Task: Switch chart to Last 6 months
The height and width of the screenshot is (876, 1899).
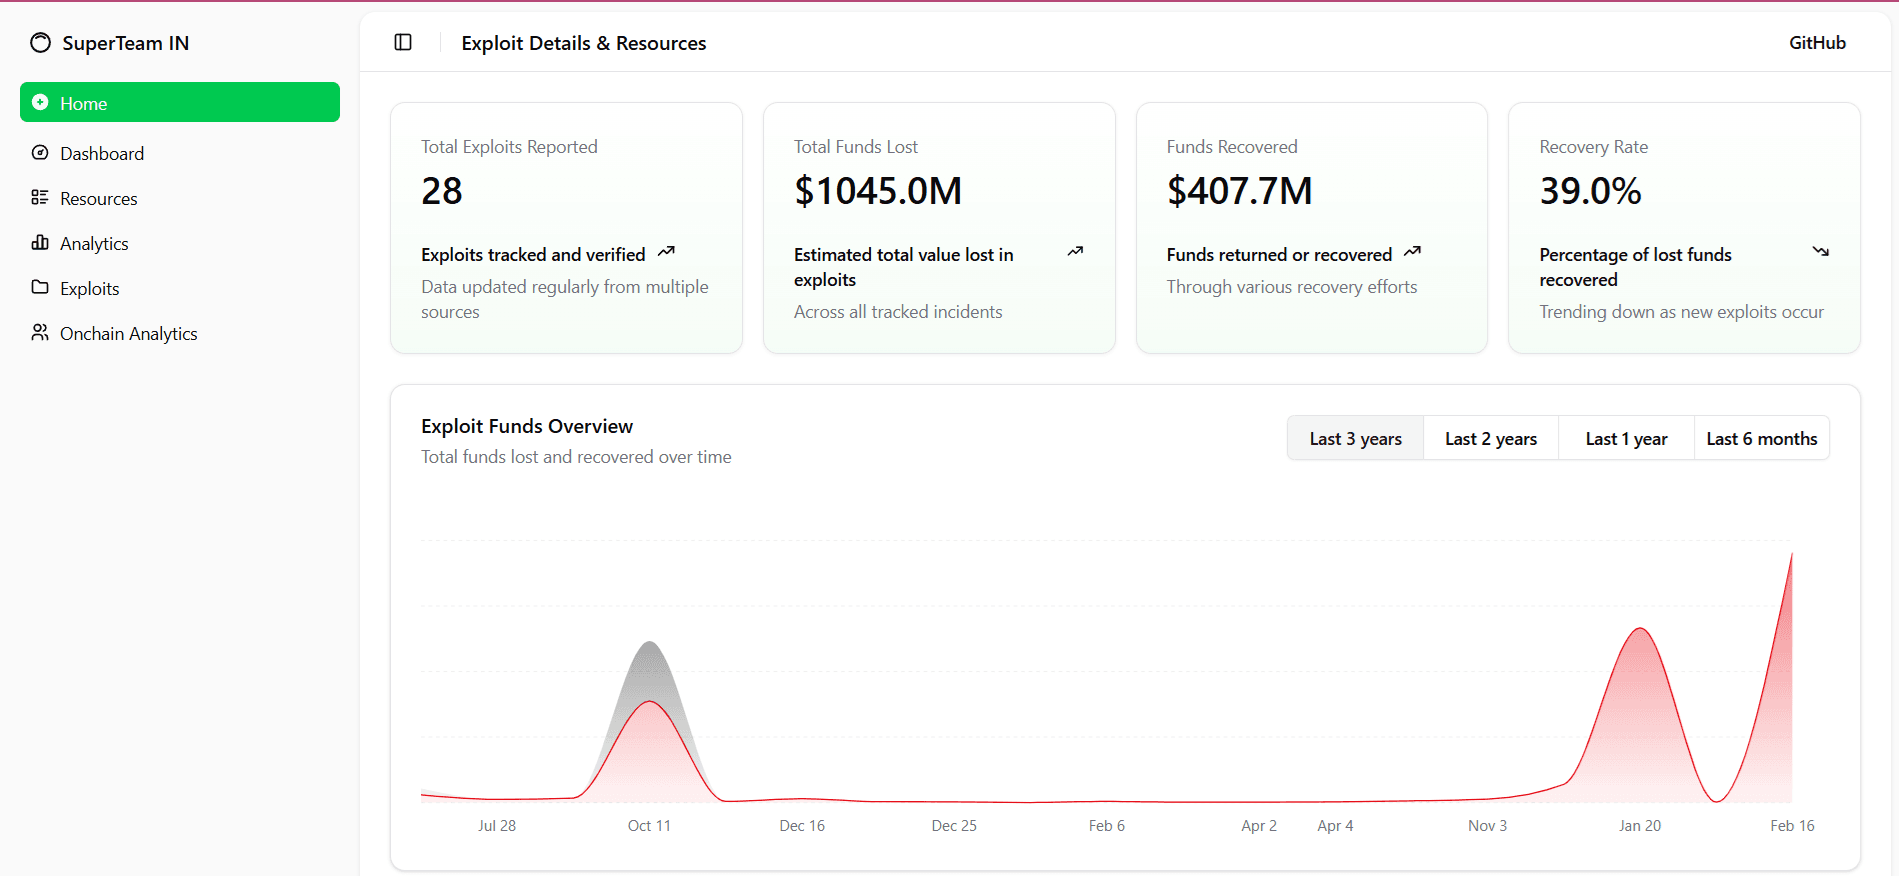Action: coord(1762,438)
